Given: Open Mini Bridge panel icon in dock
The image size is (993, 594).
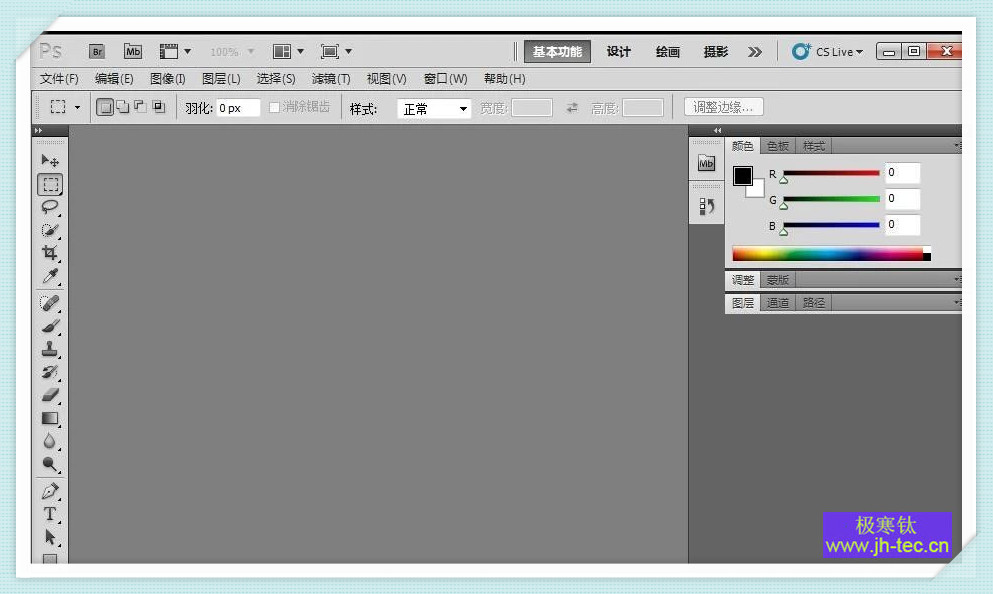Looking at the screenshot, I should coord(706,163).
